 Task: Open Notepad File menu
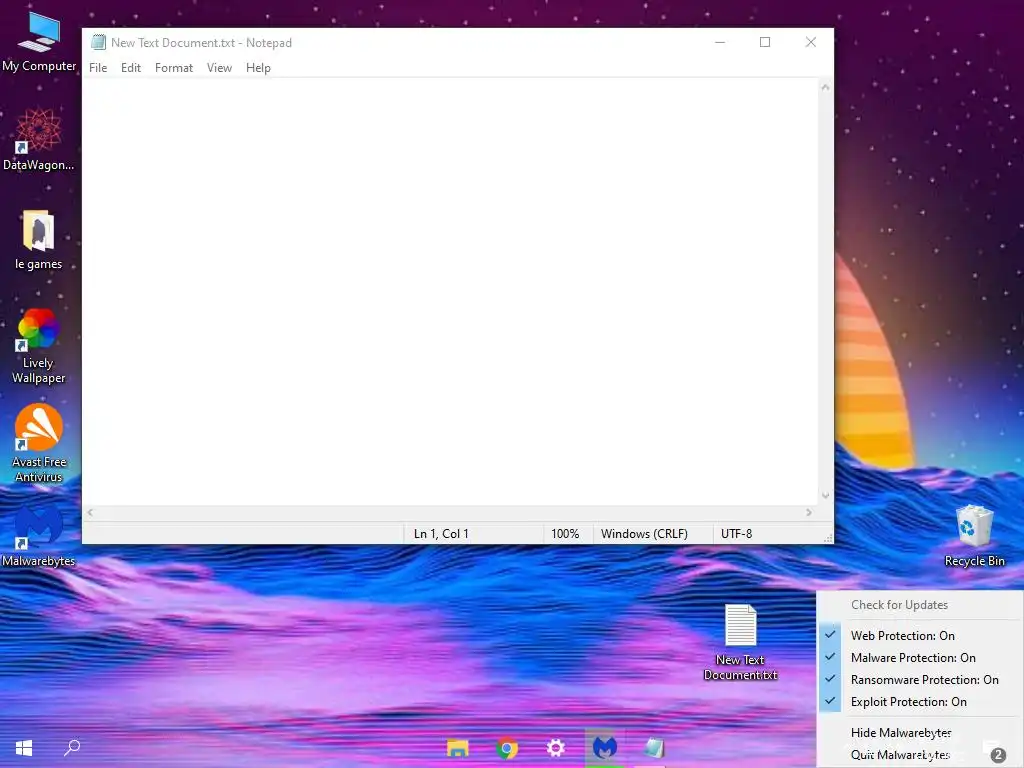(98, 68)
